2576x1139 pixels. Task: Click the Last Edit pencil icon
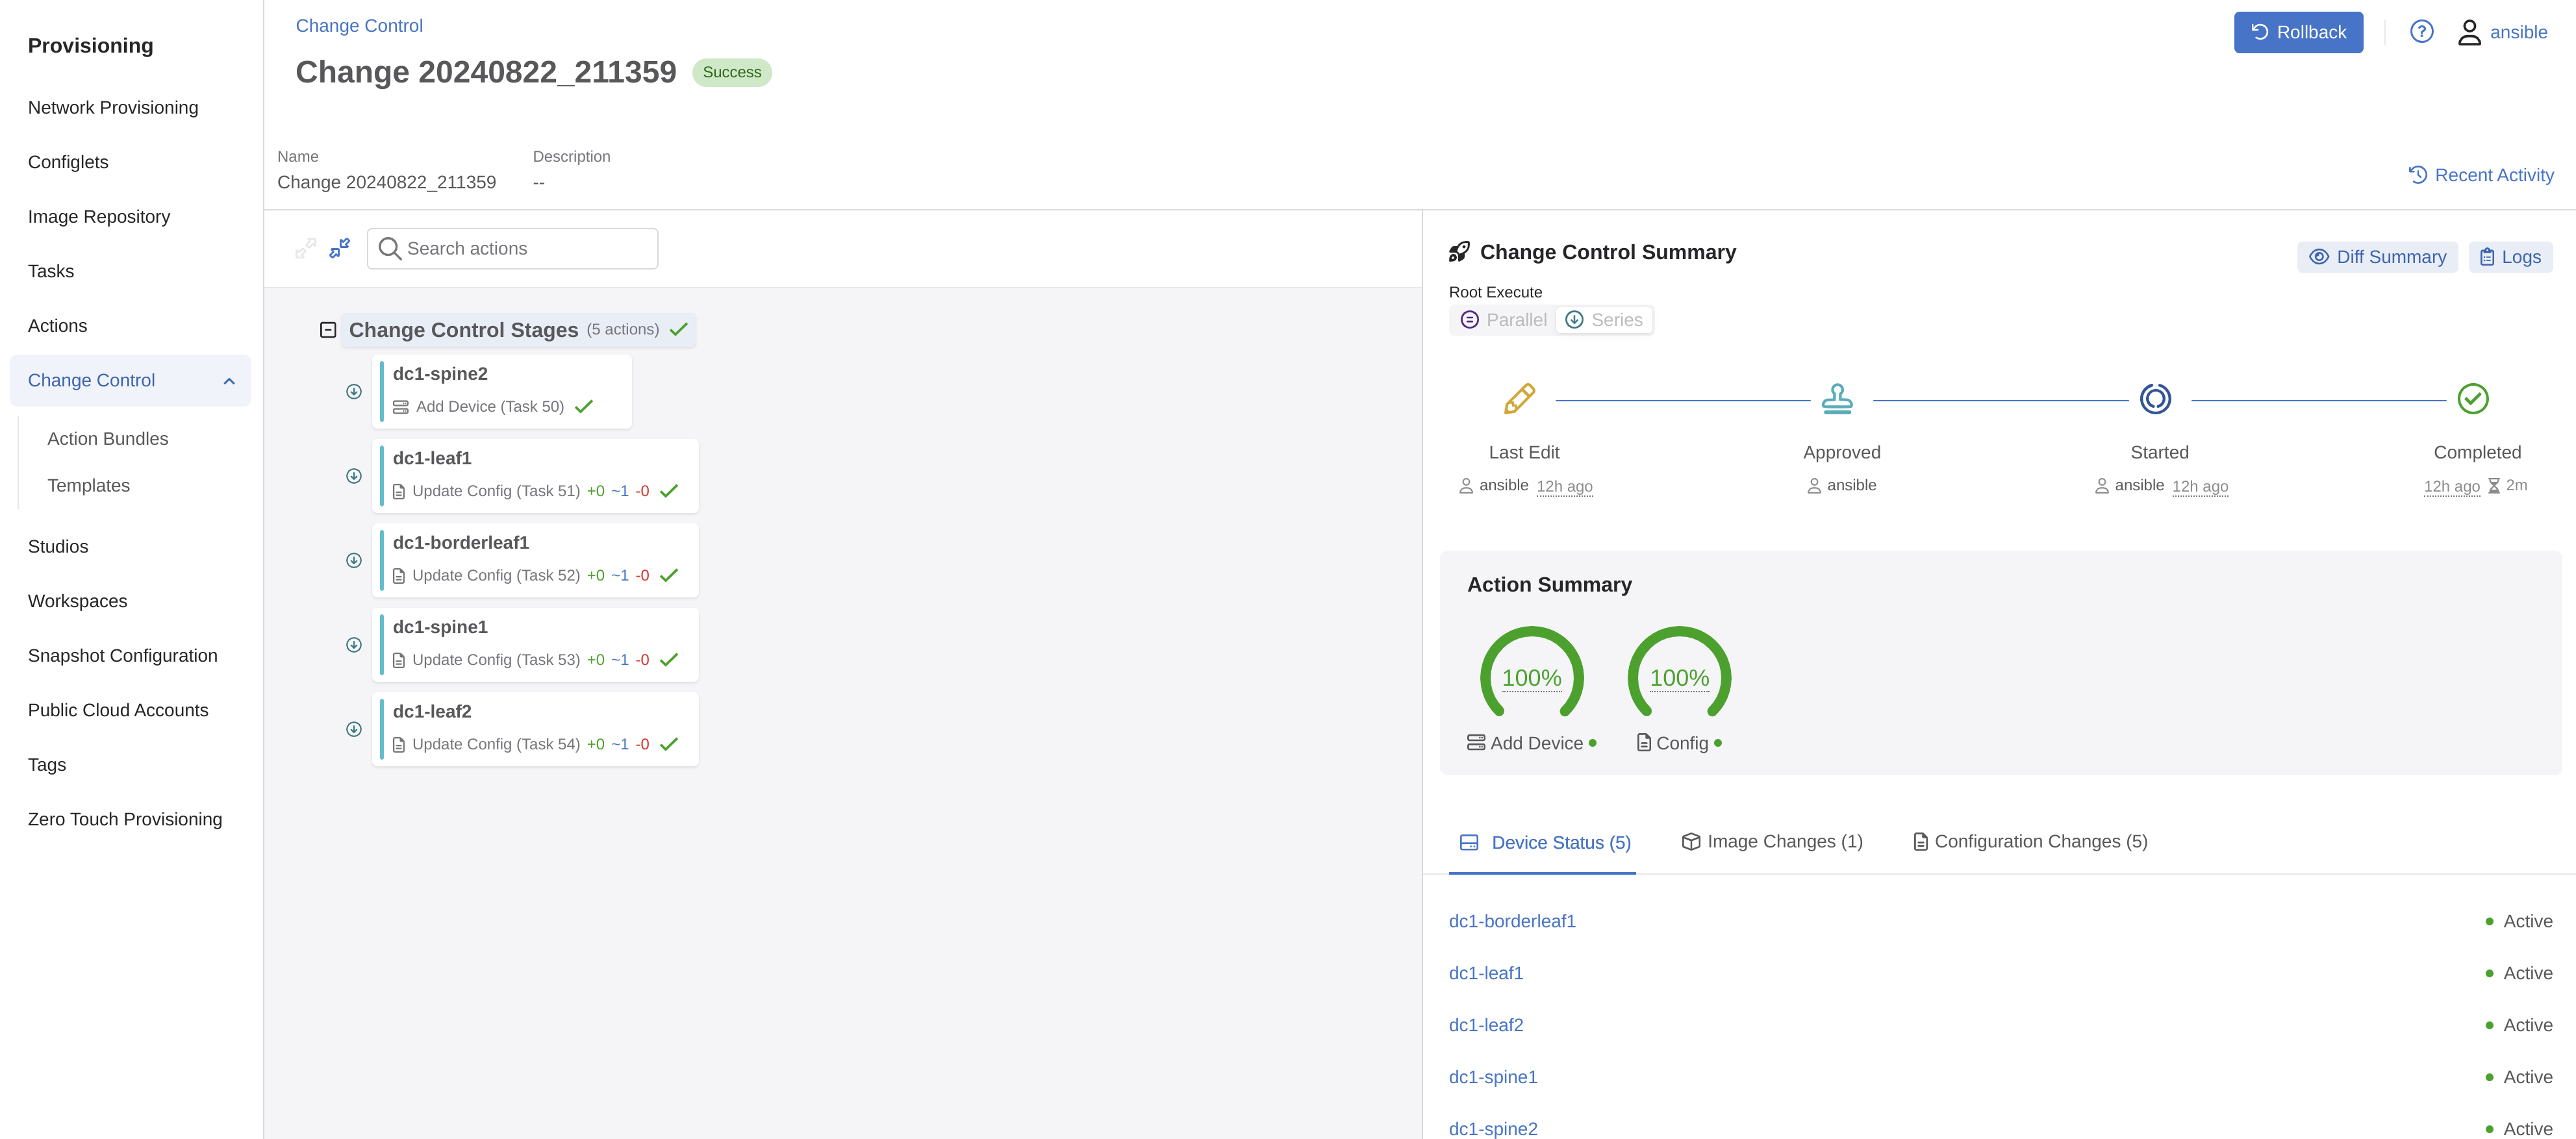1519,399
